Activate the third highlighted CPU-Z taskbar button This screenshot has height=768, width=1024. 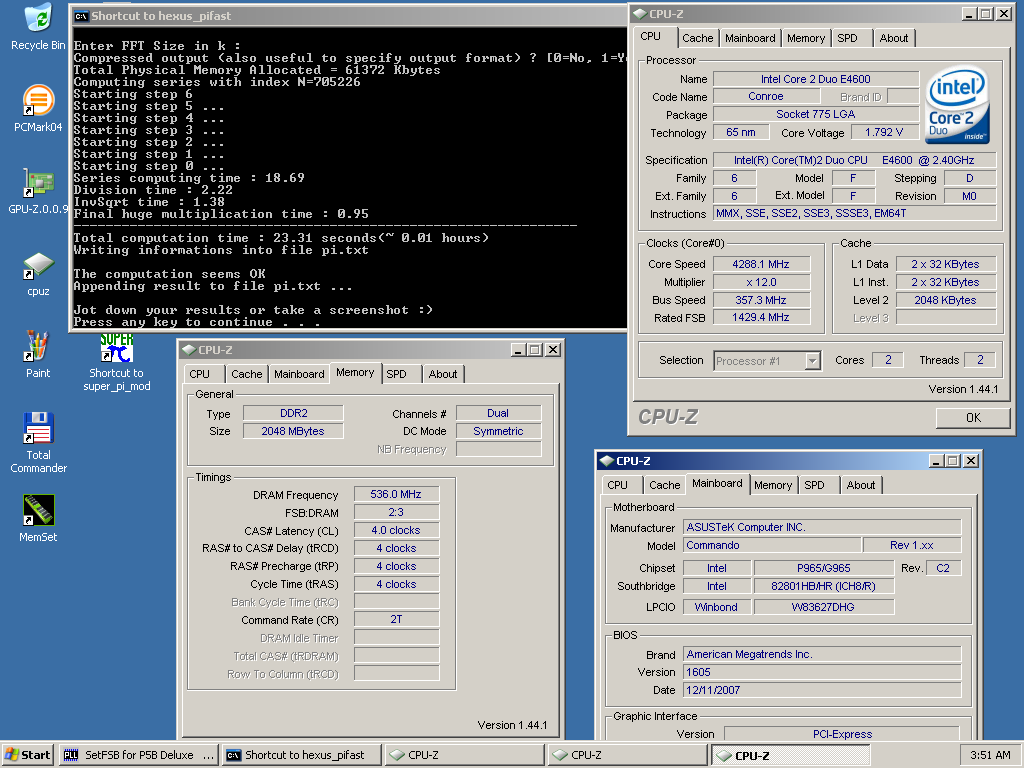(x=790, y=755)
